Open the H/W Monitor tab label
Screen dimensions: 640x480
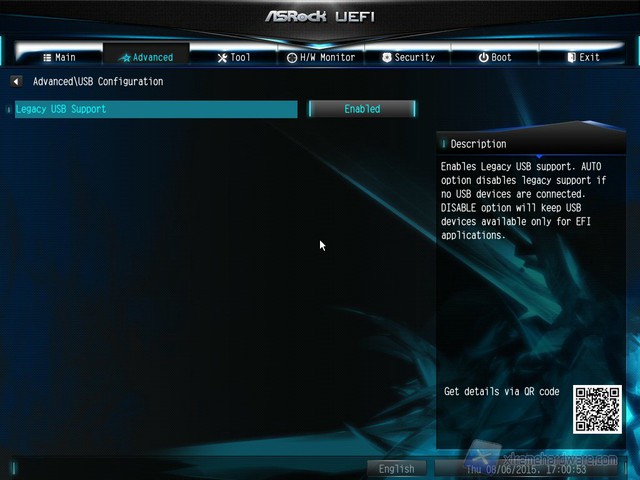coord(327,58)
